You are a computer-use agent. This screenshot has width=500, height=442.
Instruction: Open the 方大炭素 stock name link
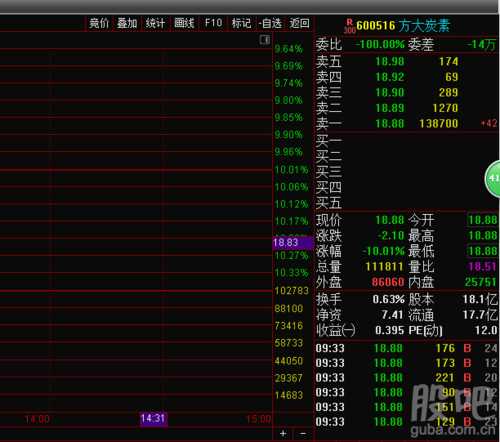click(424, 26)
